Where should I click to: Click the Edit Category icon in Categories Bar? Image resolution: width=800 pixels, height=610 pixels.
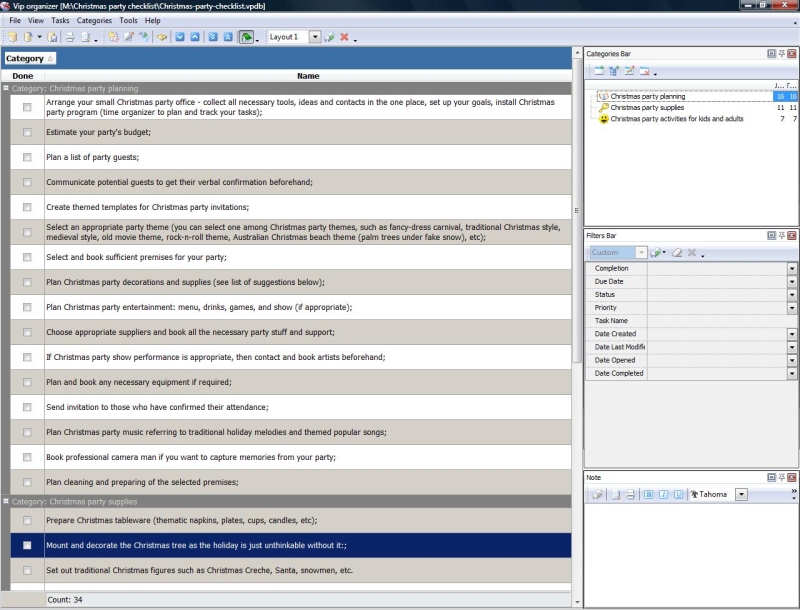(x=629, y=71)
